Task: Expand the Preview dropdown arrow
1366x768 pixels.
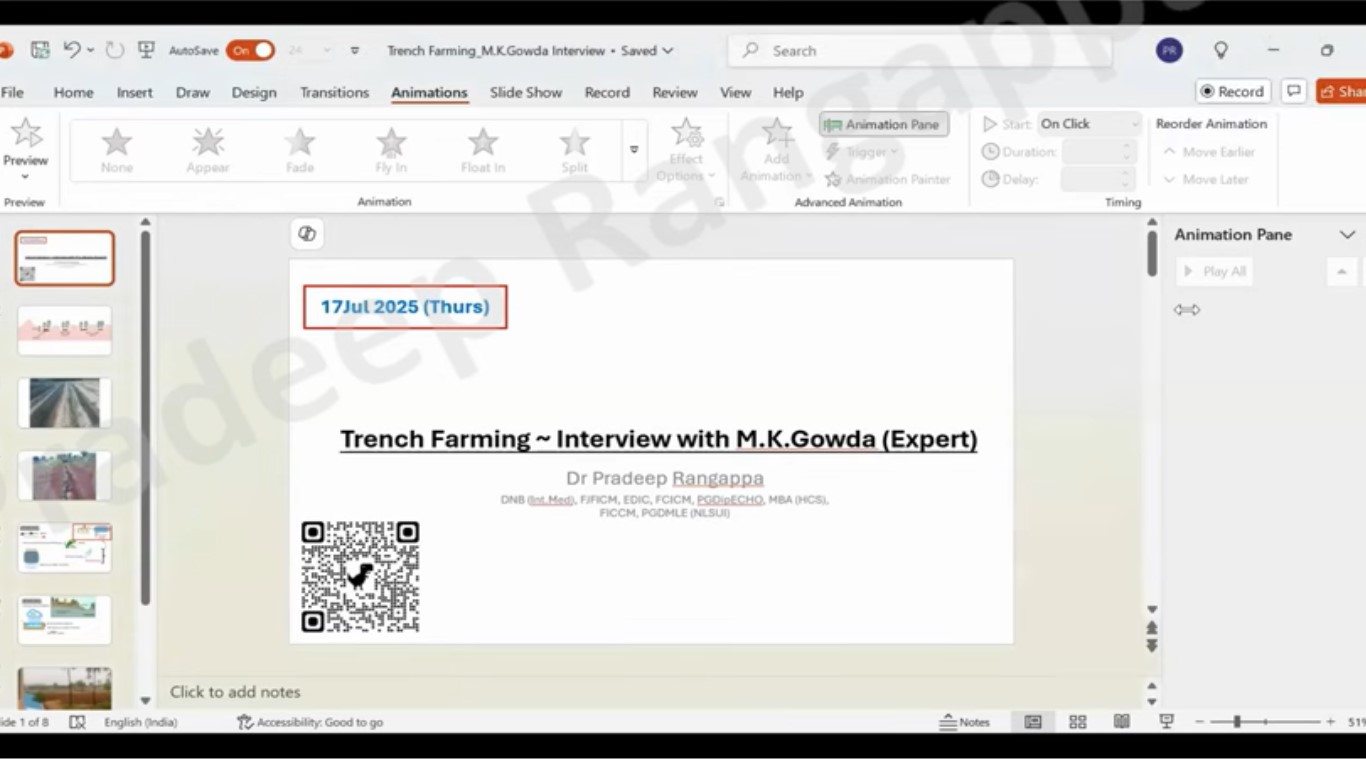Action: point(25,177)
